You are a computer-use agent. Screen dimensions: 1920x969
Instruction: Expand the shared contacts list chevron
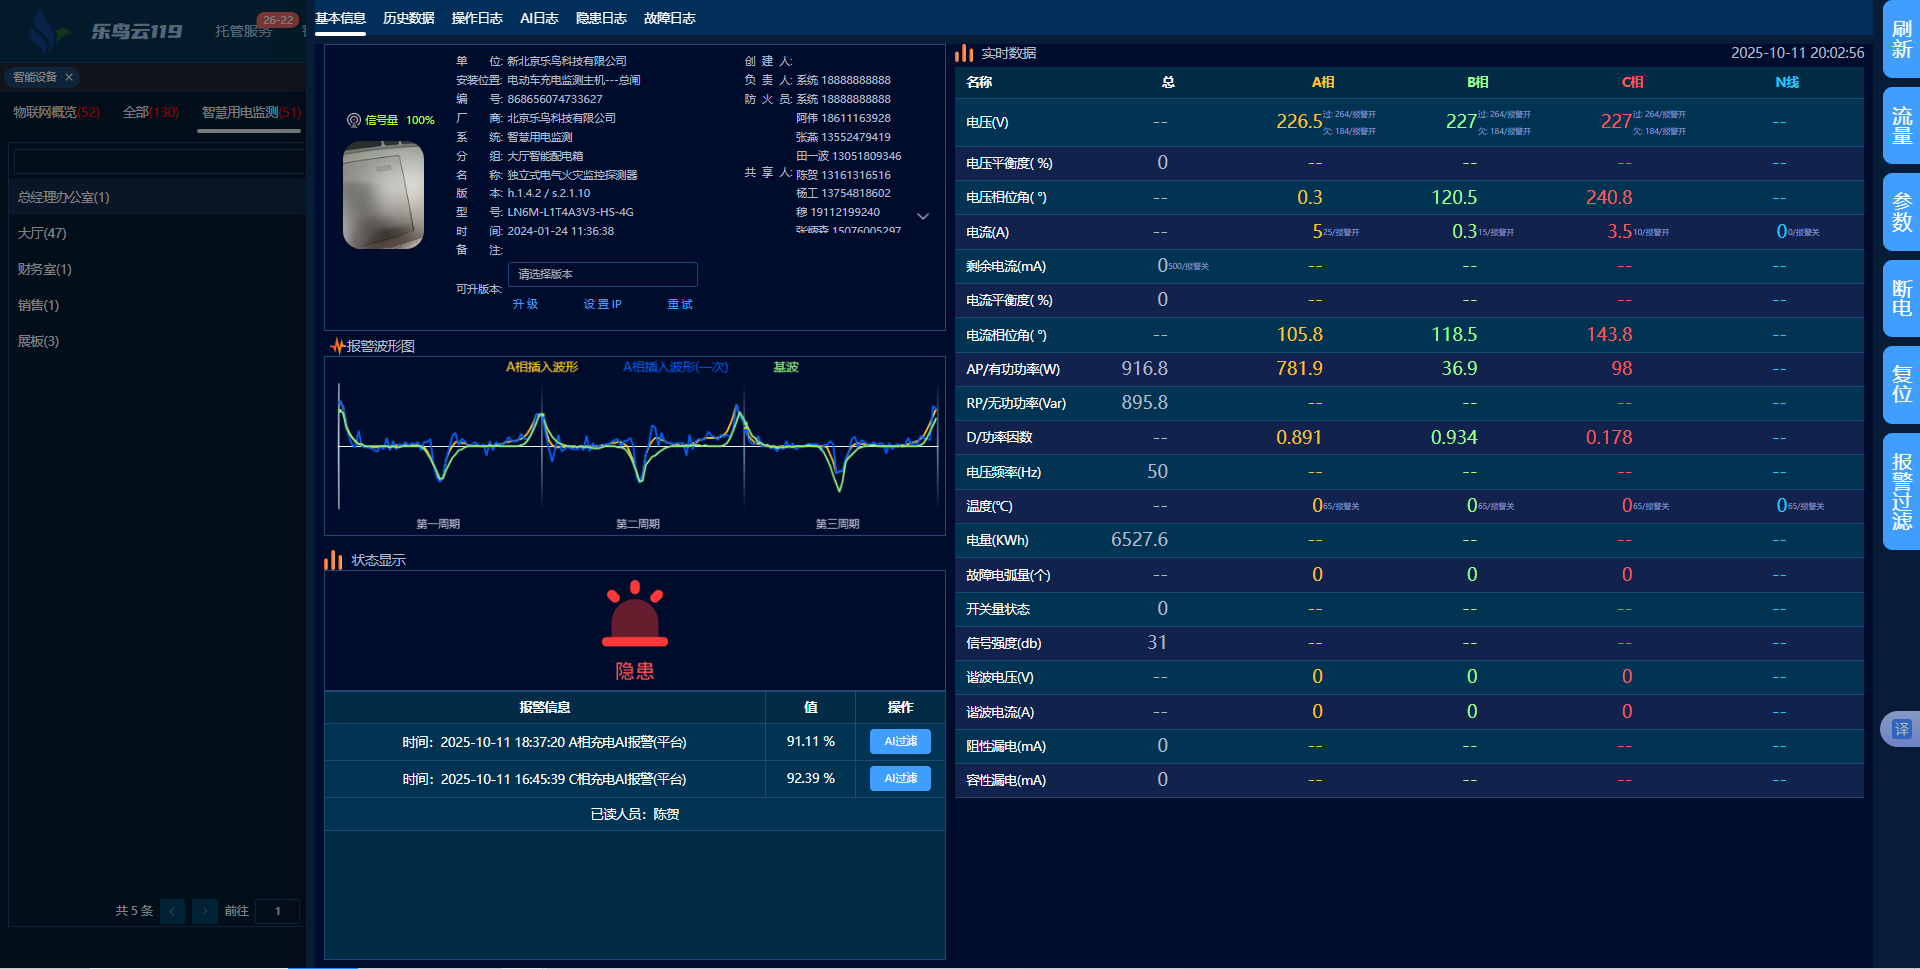[x=923, y=216]
